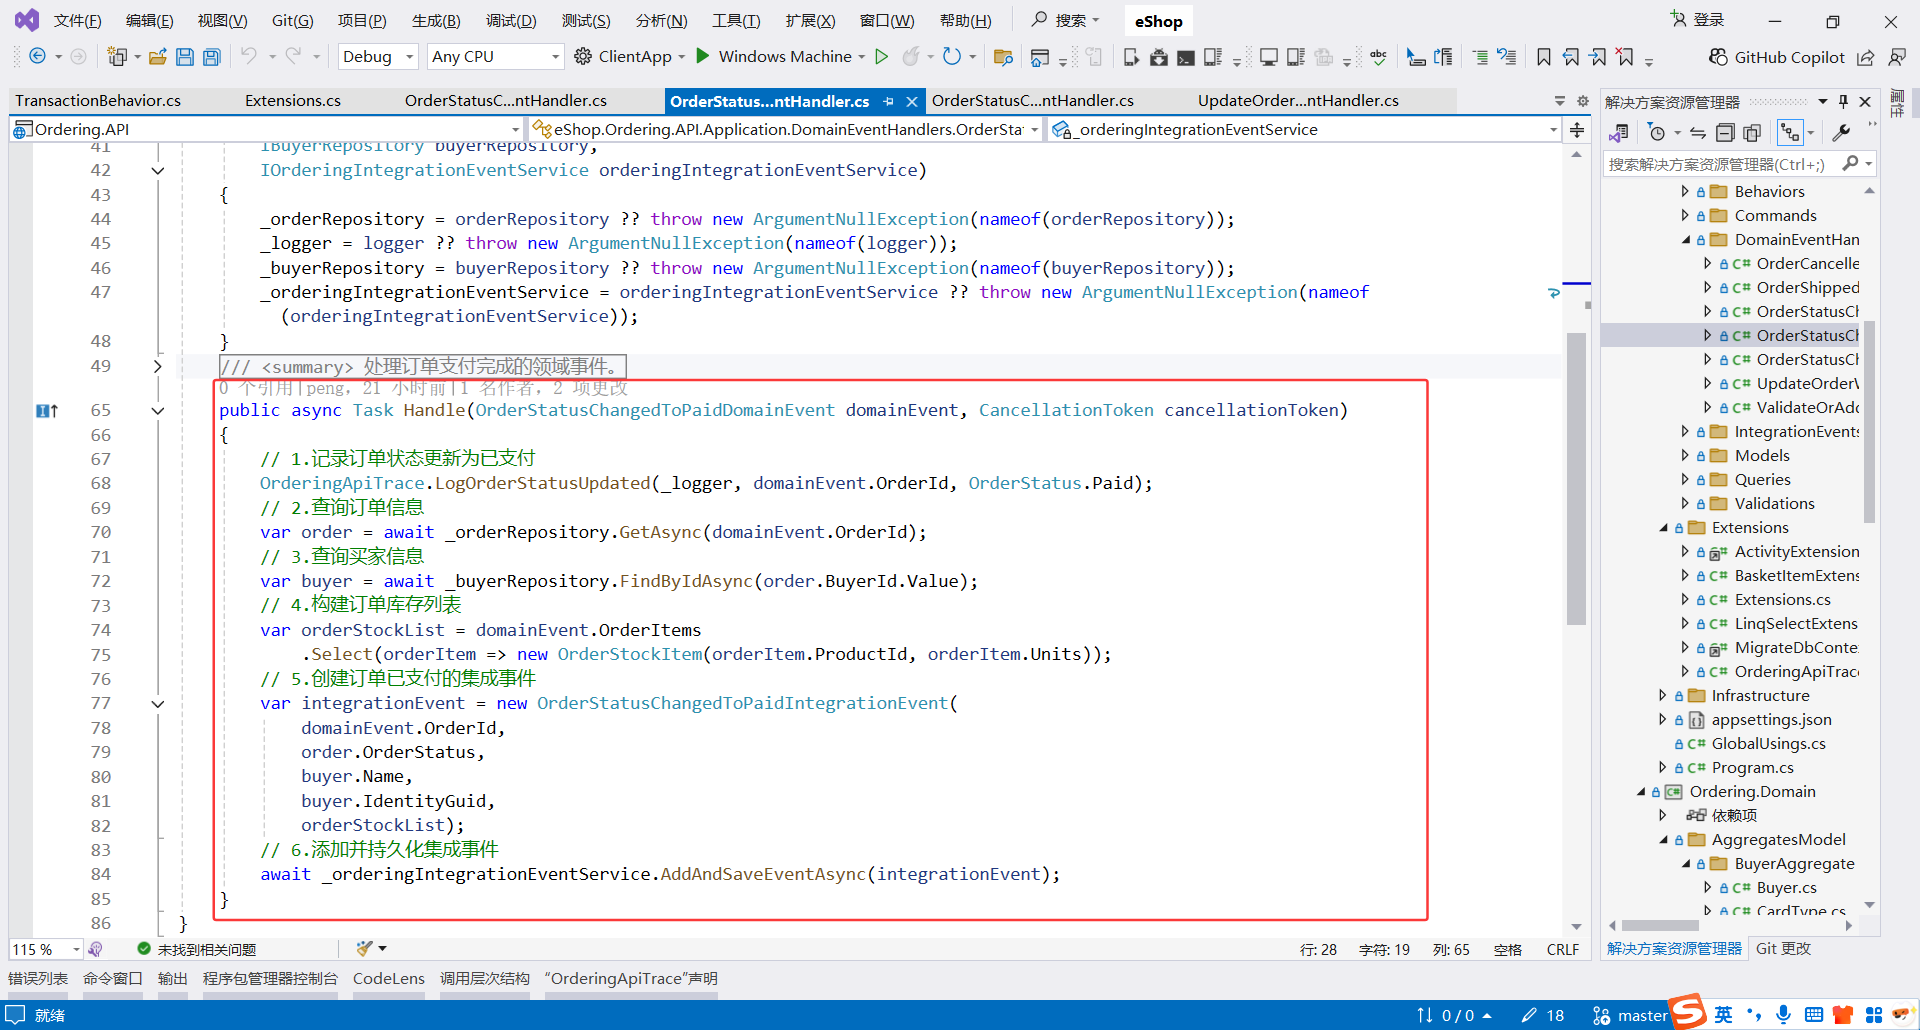Click the restart circular arrow icon
Image resolution: width=1920 pixels, height=1030 pixels.
pos(952,57)
